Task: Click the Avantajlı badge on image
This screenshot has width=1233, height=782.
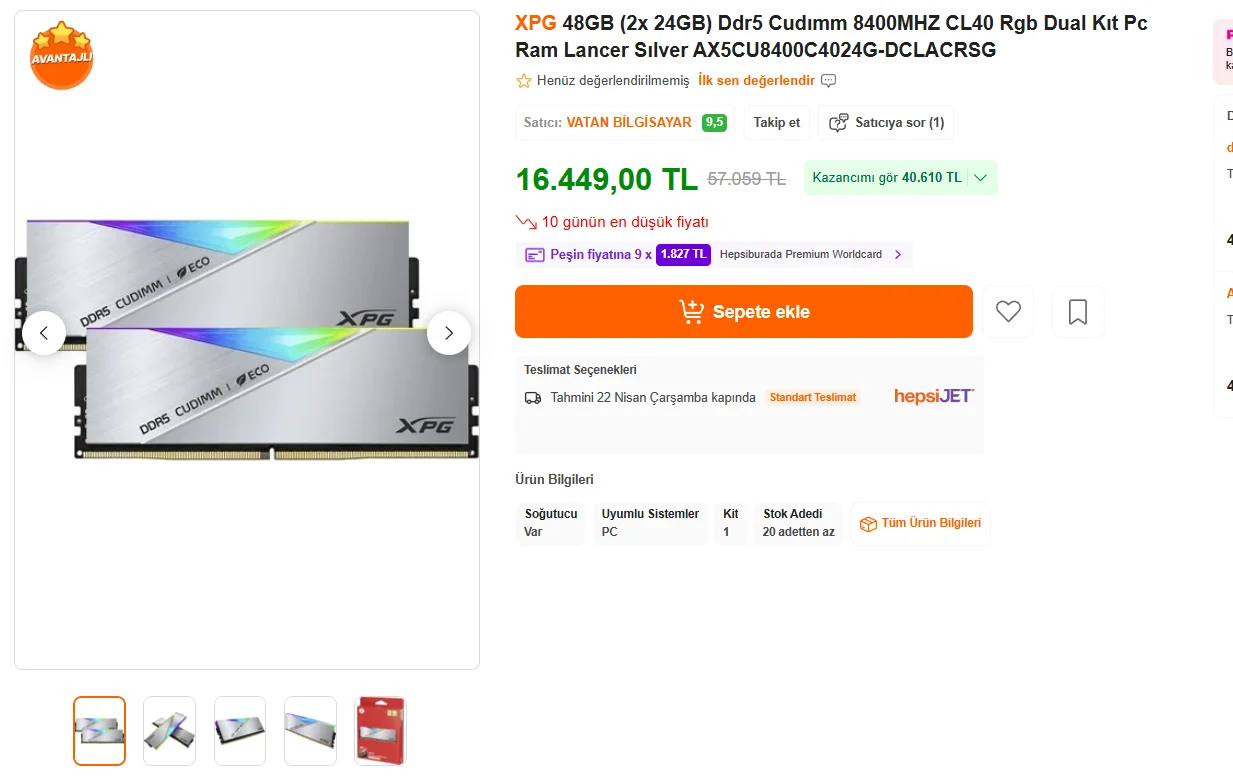Action: pos(61,55)
